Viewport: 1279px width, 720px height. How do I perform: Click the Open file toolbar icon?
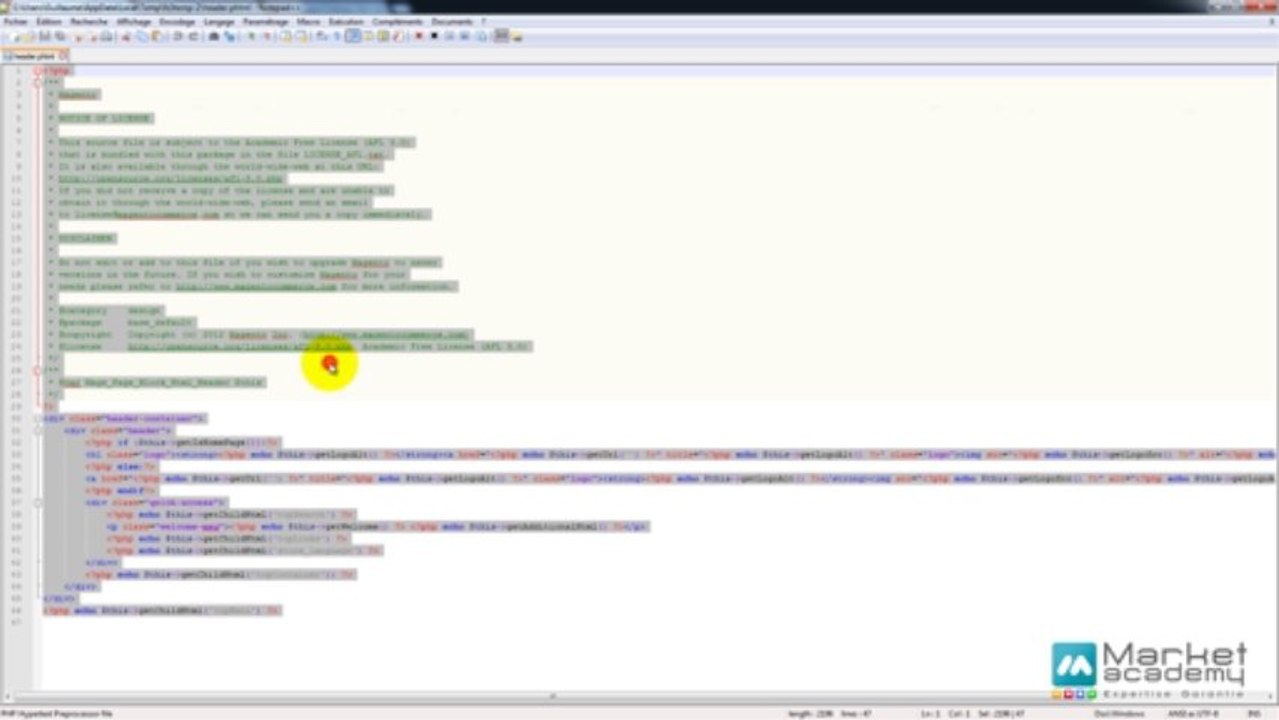pyautogui.click(x=30, y=36)
